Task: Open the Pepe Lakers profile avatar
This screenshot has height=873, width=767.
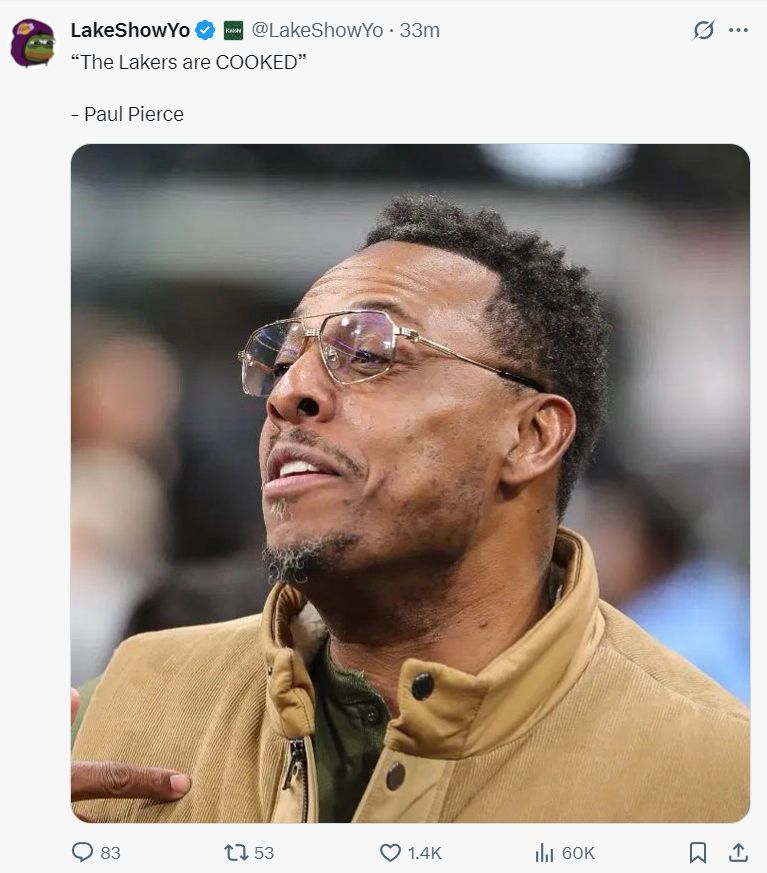Action: (32, 43)
